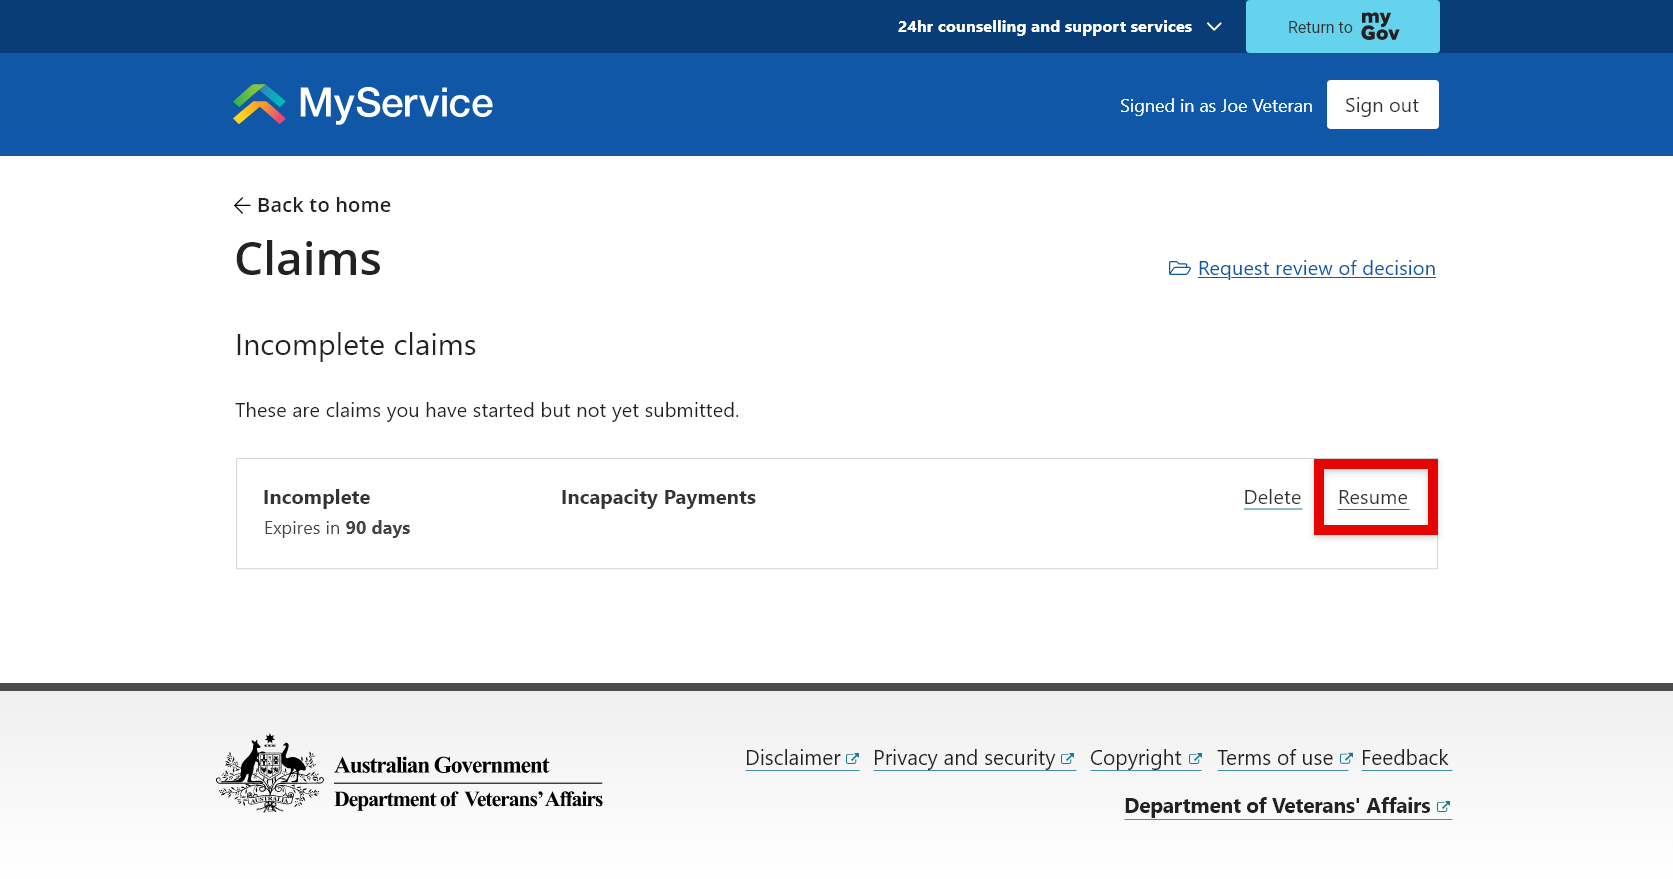The image size is (1673, 879).
Task: Delete the incomplete Incapacity Payments claim
Action: 1272,498
